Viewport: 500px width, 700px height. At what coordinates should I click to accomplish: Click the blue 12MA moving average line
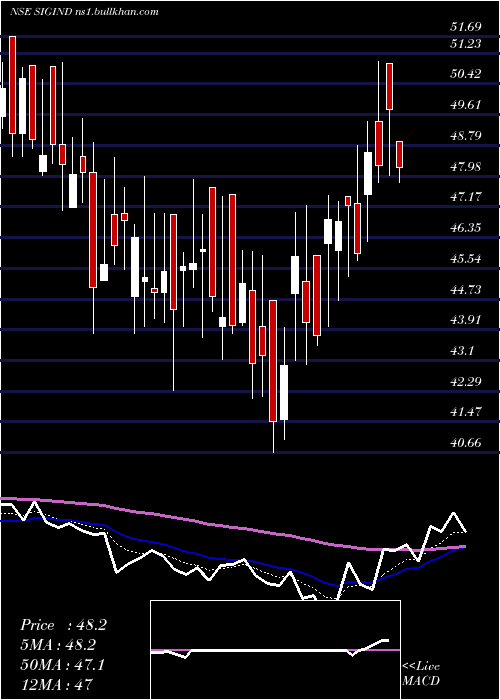[x=232, y=559]
